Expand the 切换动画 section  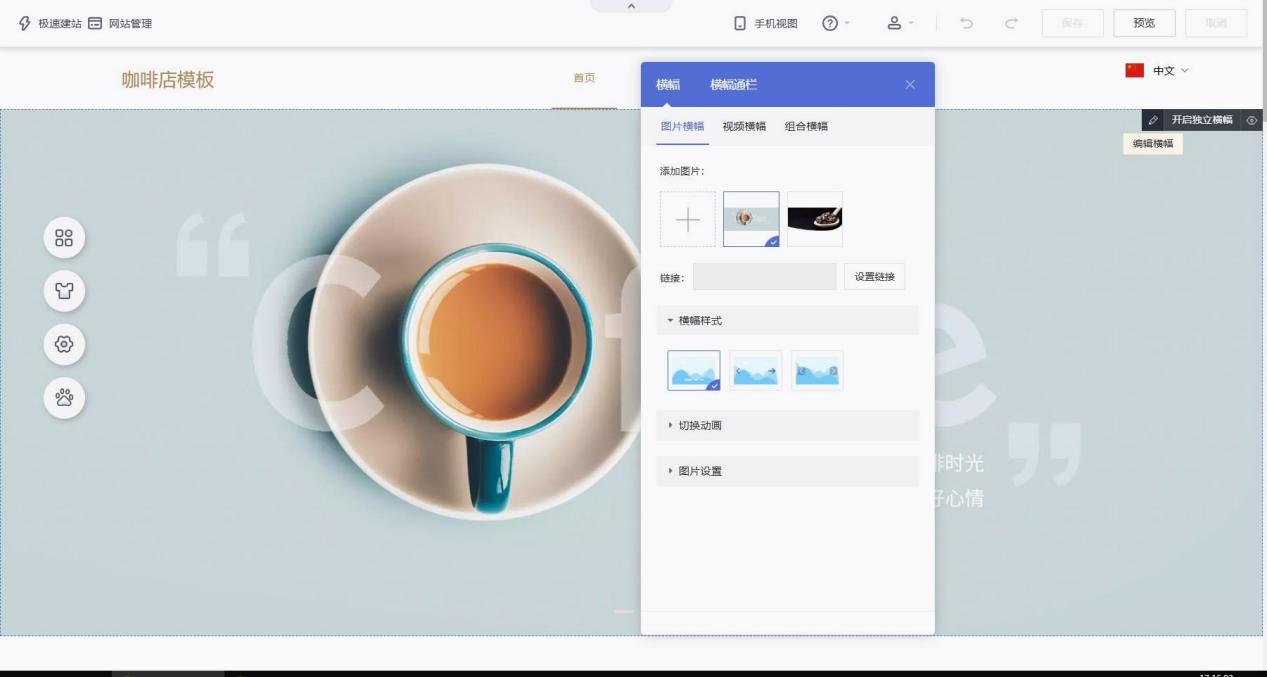[x=787, y=425]
